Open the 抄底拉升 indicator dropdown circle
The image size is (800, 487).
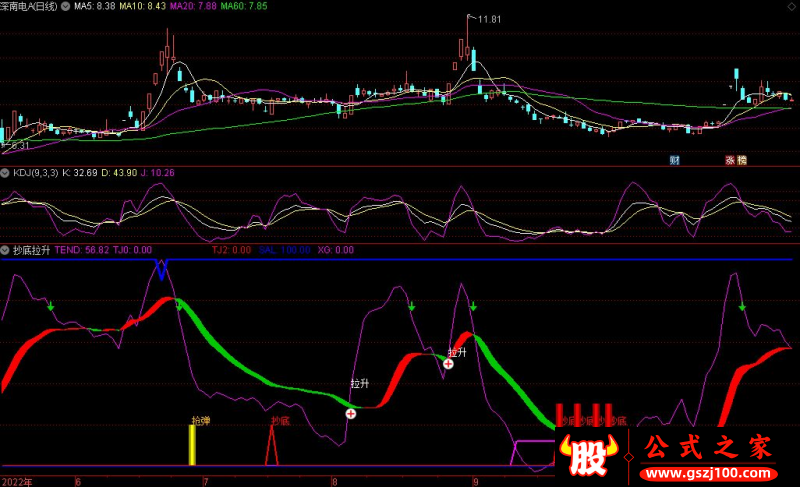(5, 250)
